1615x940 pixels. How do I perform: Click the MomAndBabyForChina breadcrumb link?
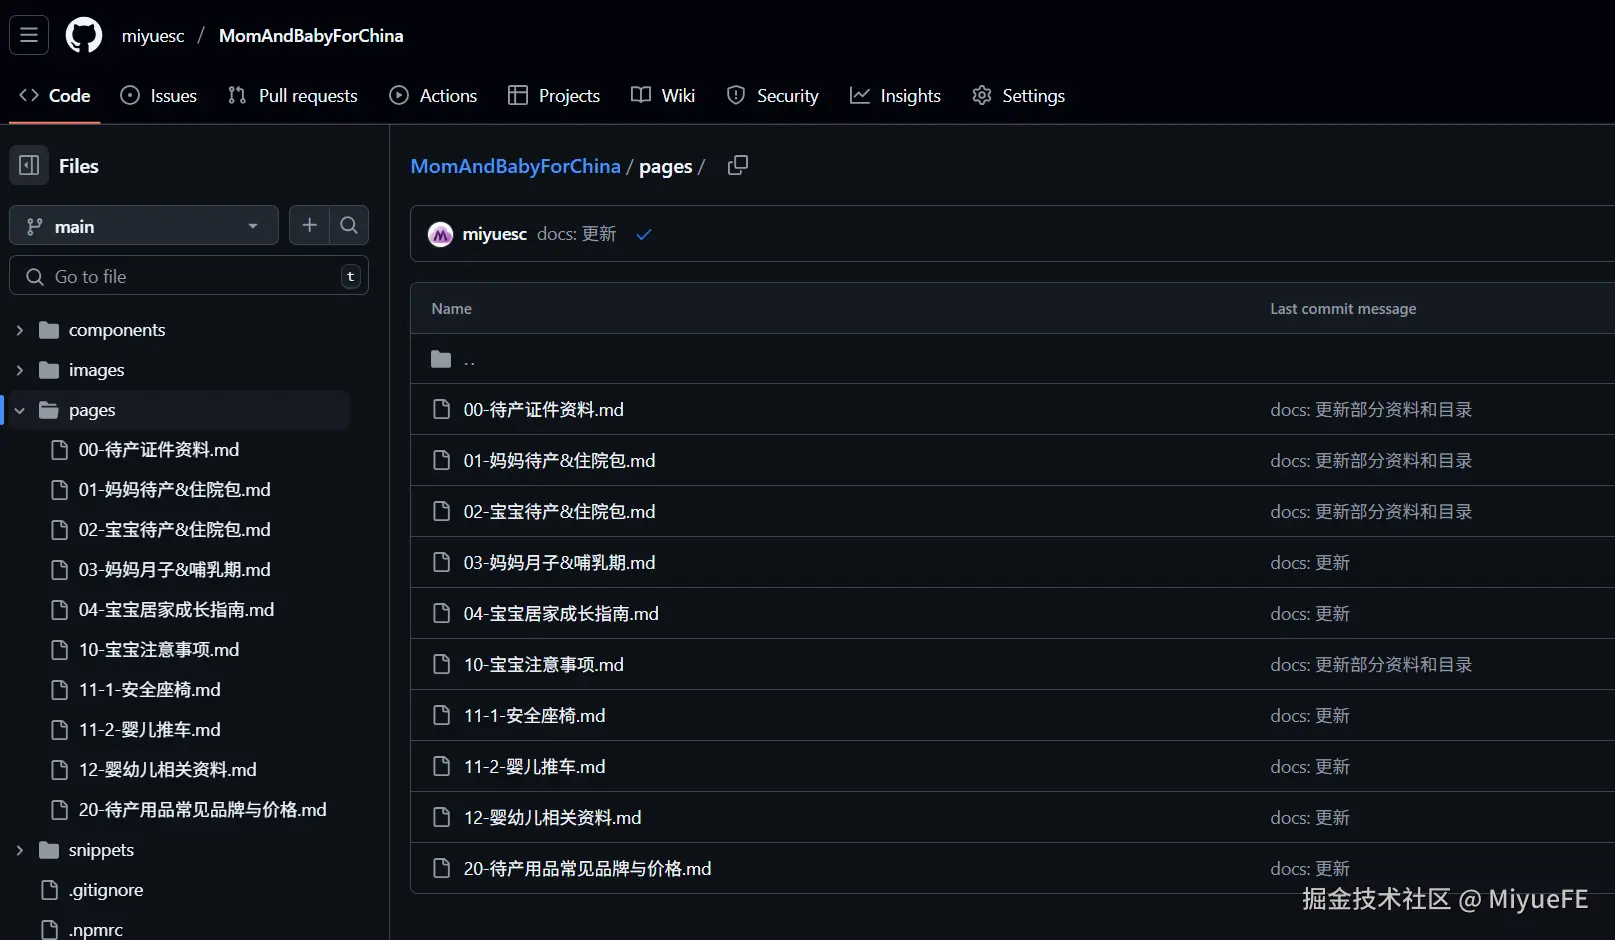[x=515, y=166]
